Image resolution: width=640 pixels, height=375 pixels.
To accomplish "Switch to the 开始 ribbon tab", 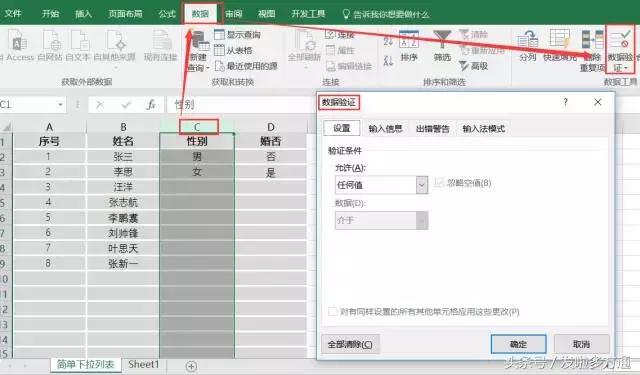I will click(x=50, y=13).
